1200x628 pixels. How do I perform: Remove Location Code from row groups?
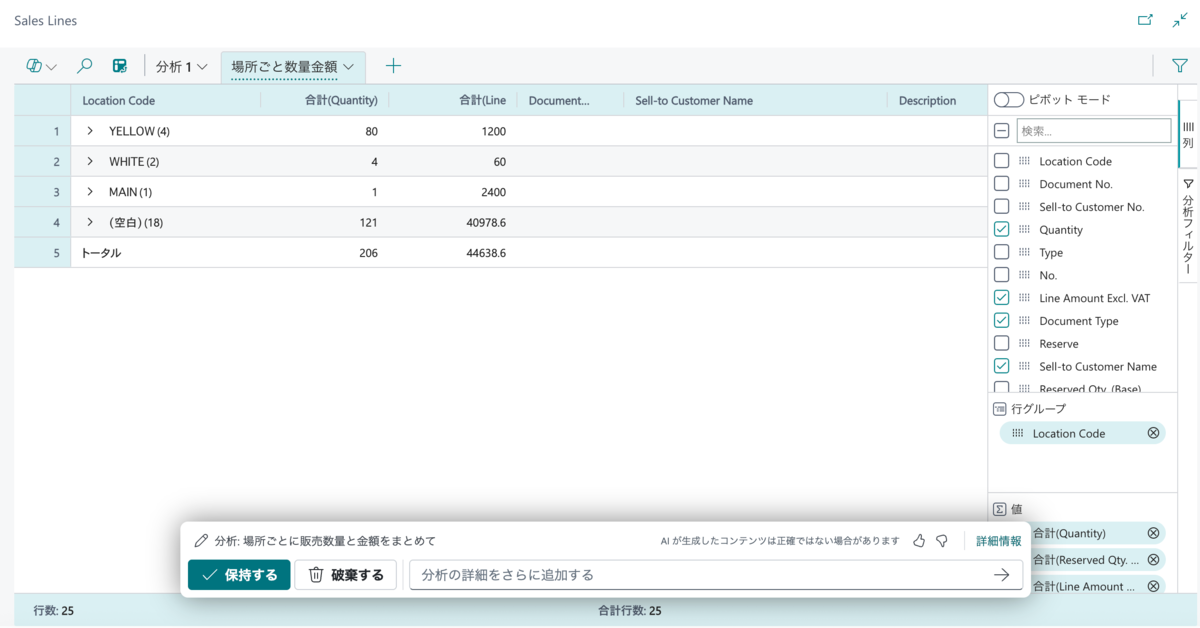(x=1153, y=433)
